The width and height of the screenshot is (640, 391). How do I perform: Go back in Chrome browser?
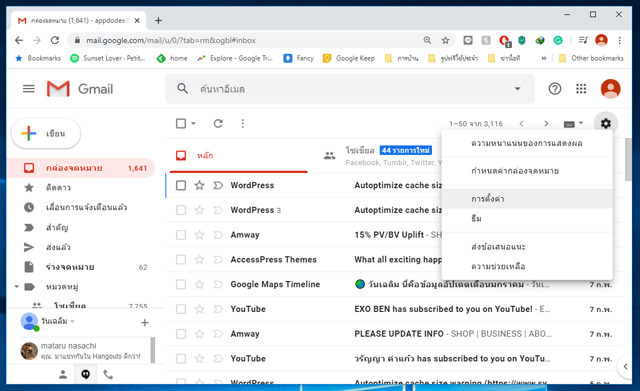19,40
